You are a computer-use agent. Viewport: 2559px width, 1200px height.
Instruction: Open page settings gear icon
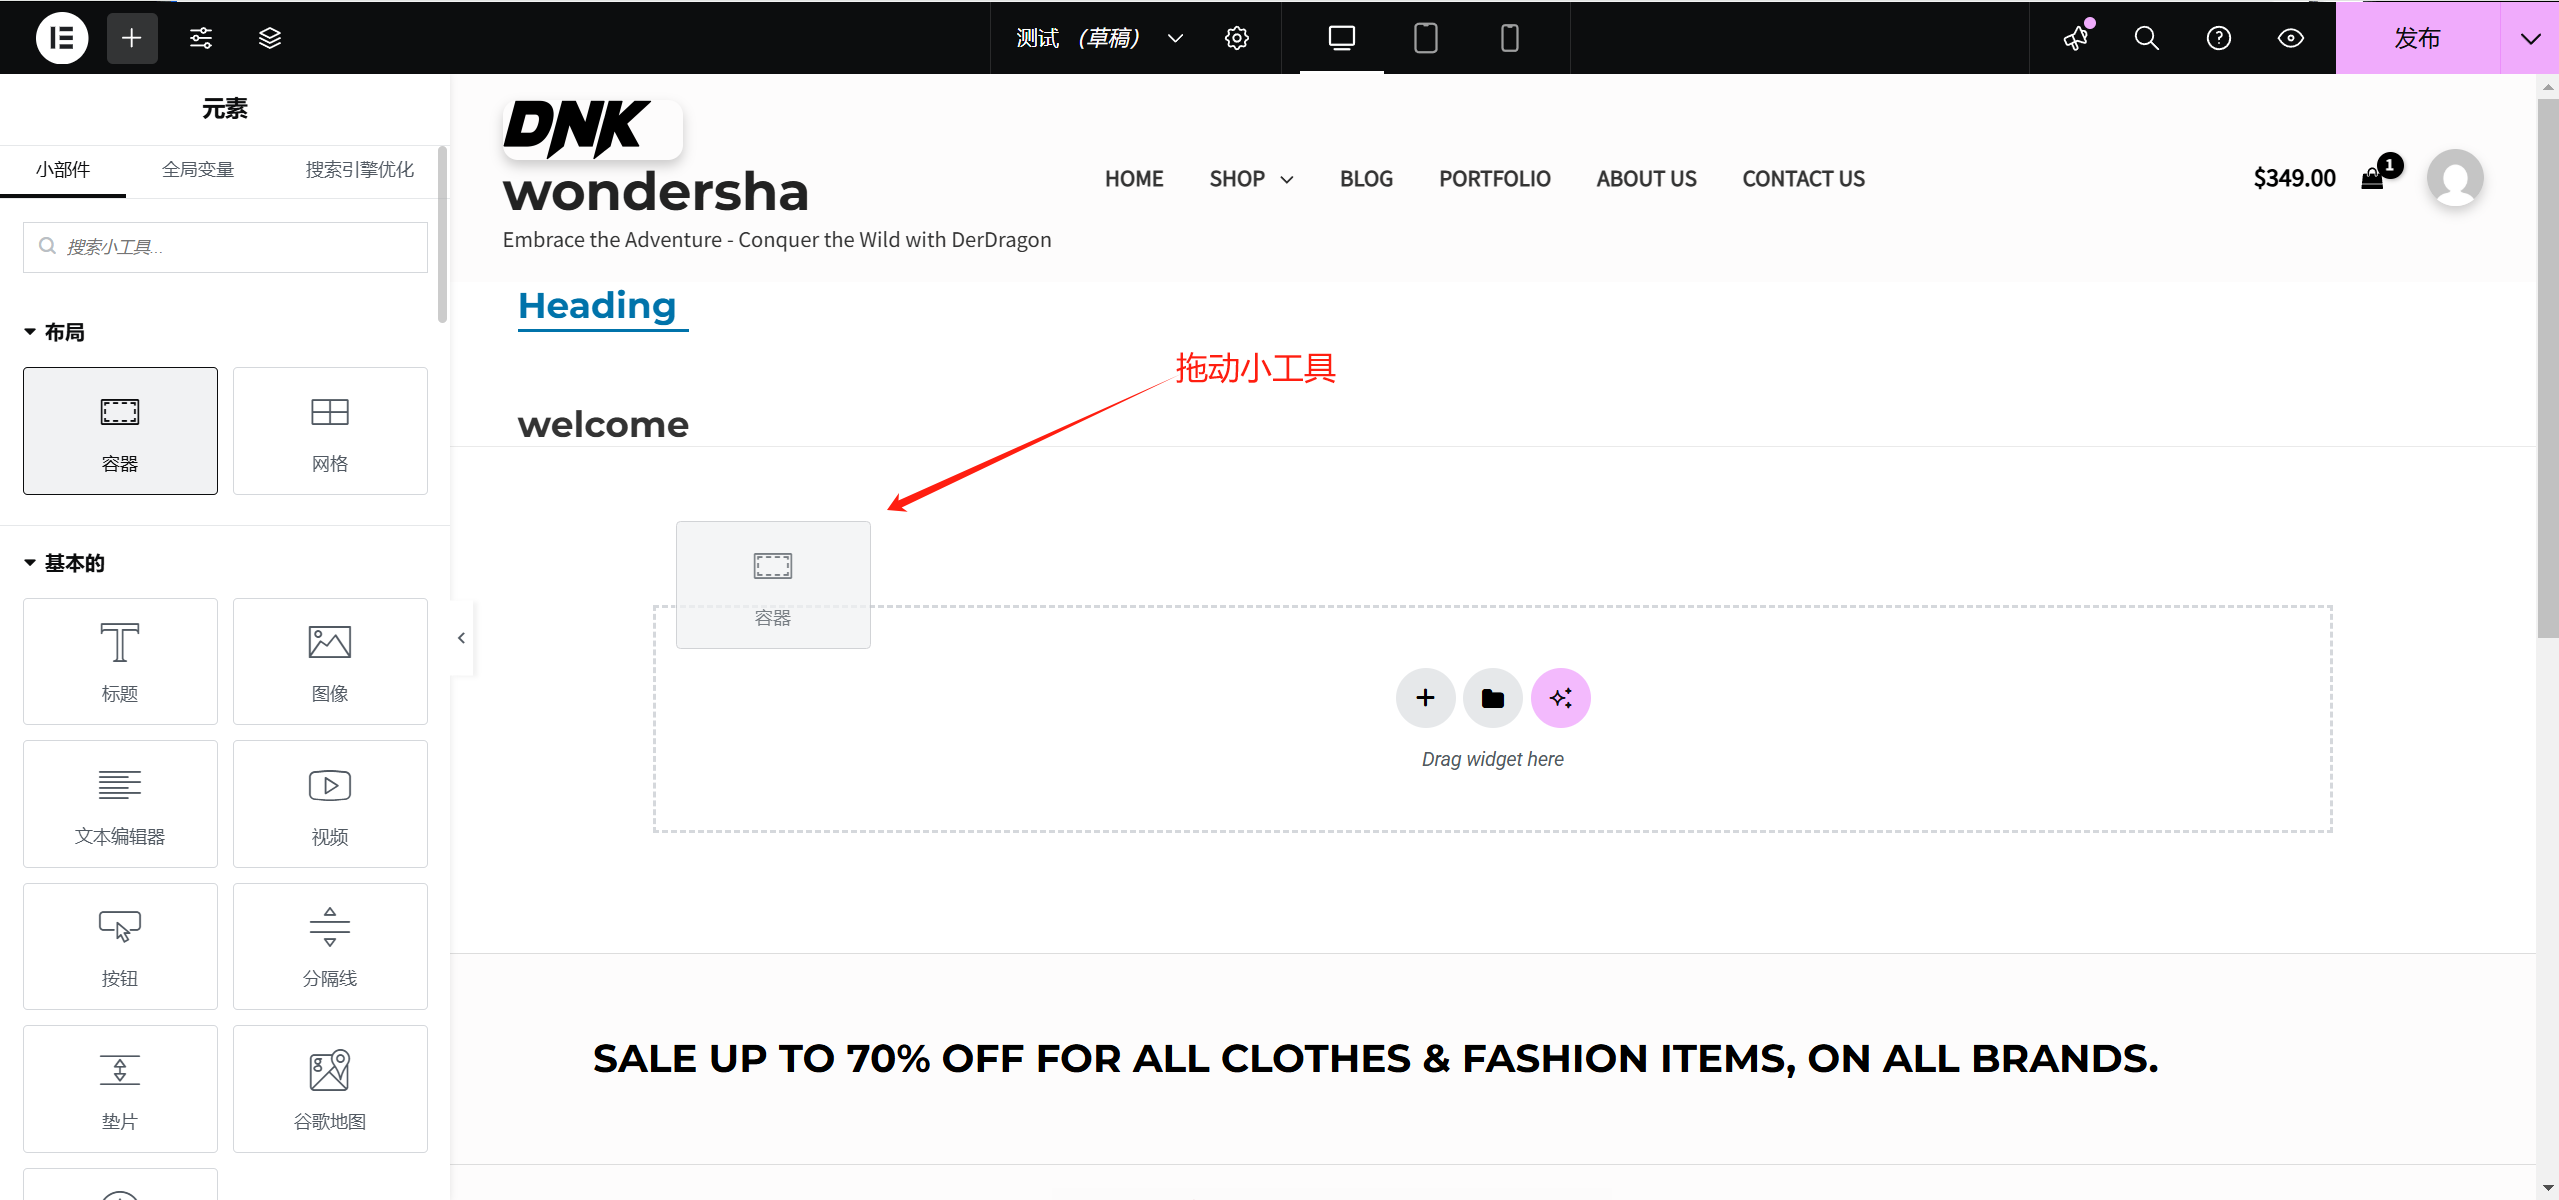pyautogui.click(x=1237, y=38)
